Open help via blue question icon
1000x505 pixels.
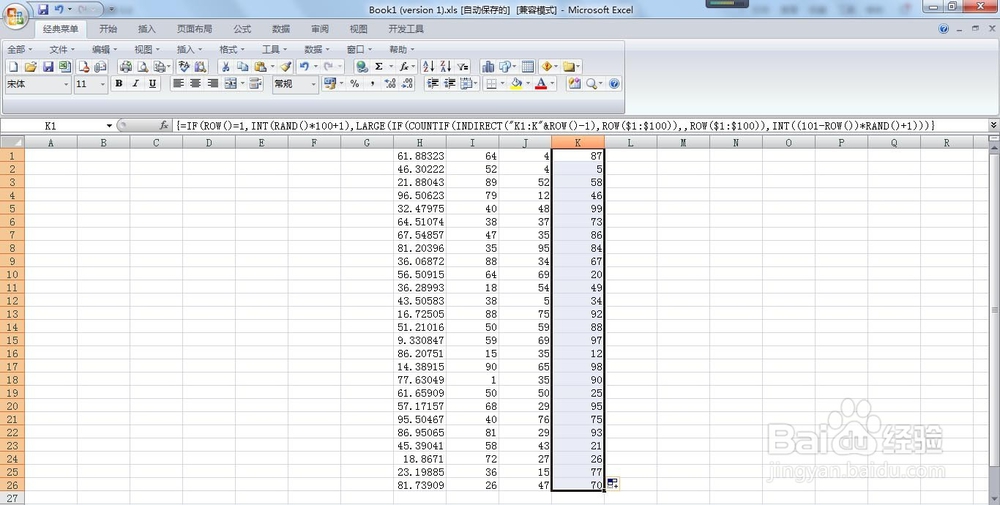click(x=614, y=84)
